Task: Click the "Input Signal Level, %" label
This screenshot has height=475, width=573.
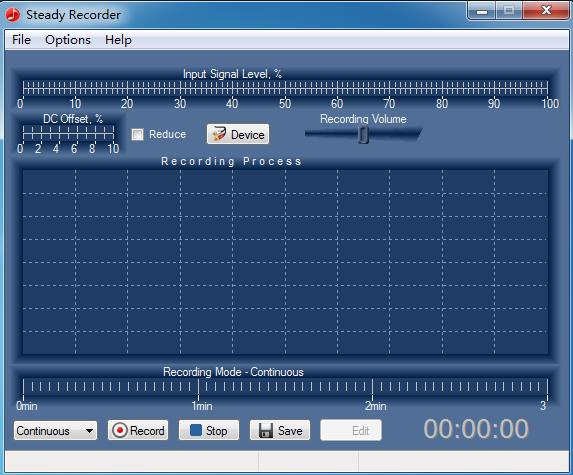Action: pos(232,74)
